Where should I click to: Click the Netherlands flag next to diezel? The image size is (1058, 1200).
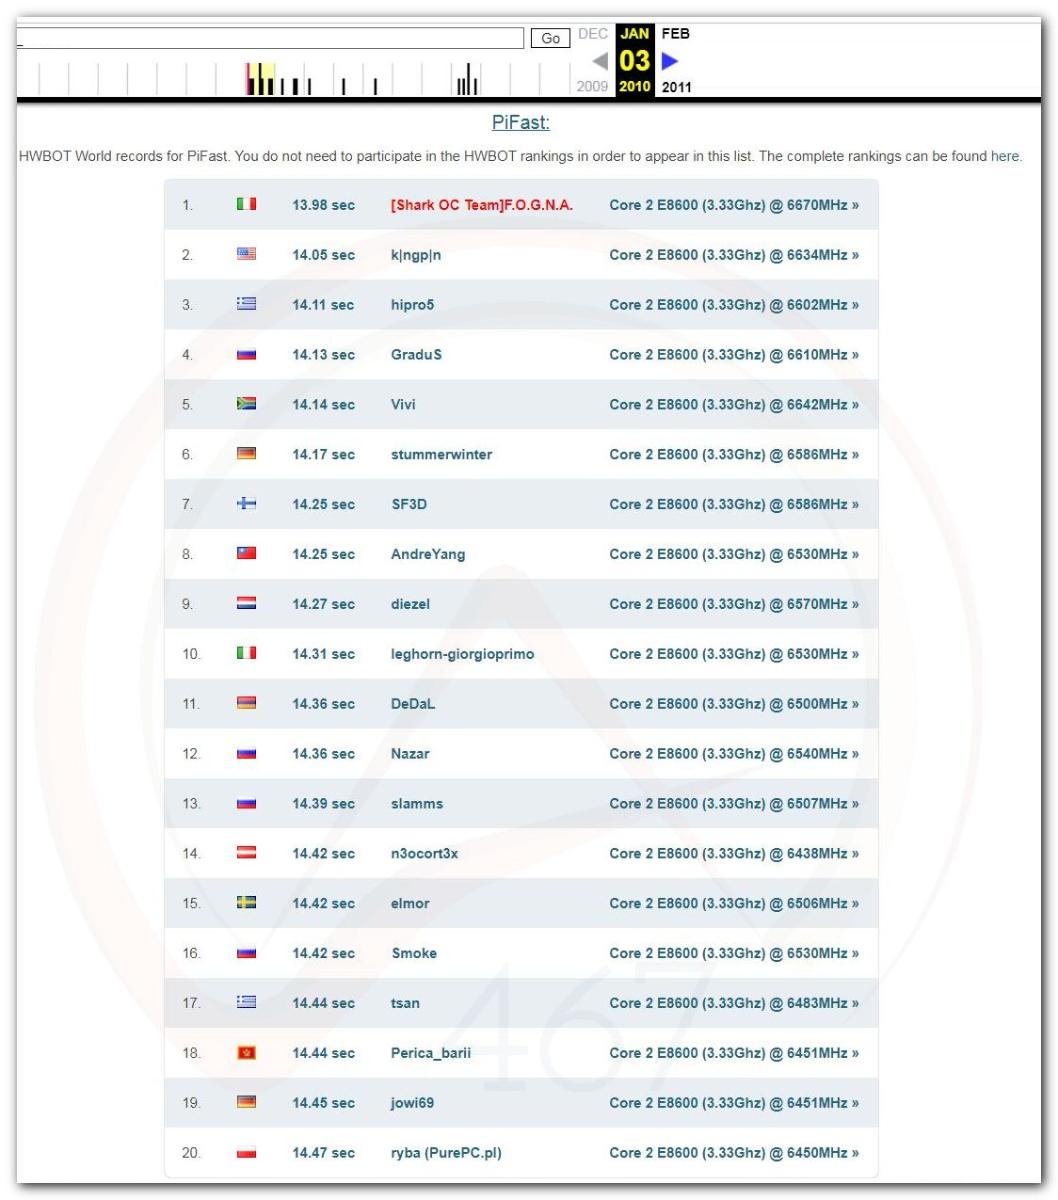coord(246,603)
